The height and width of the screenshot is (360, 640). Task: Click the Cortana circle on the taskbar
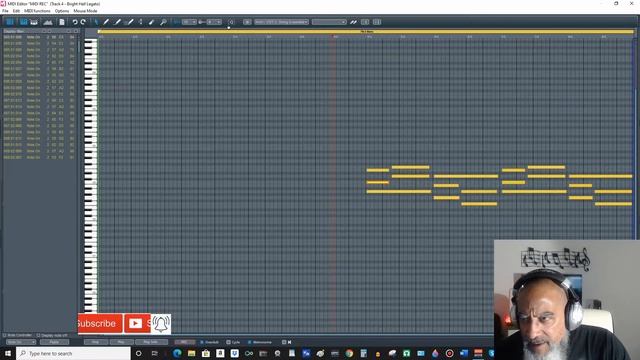coord(138,353)
